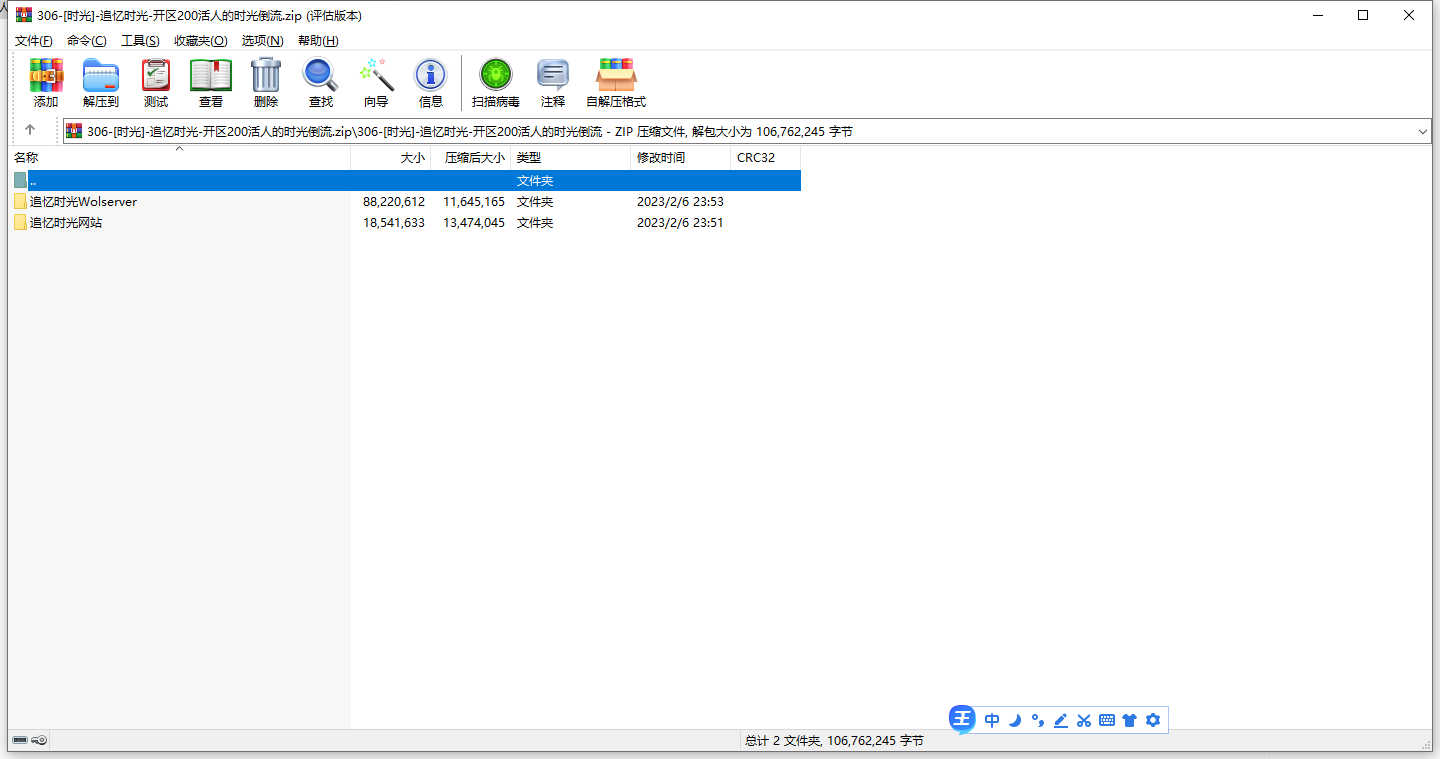Click the 自解压格式 (SFX) toolbar icon
The width and height of the screenshot is (1440, 759).
click(x=616, y=83)
